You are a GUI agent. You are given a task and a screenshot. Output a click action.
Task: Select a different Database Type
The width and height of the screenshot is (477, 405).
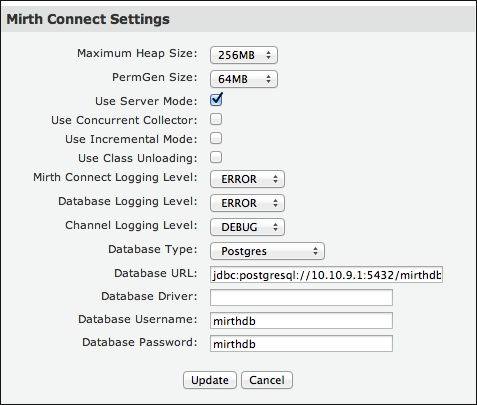pos(267,251)
